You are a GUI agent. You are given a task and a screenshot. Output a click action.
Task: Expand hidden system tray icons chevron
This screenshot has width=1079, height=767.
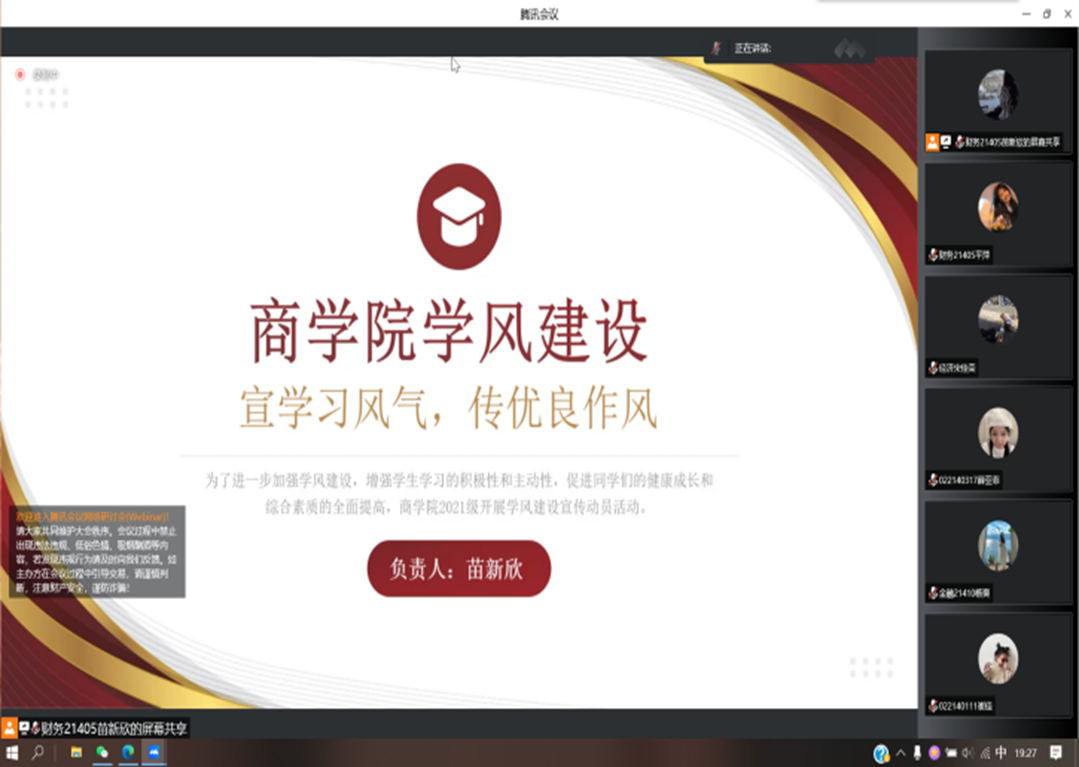coord(900,753)
